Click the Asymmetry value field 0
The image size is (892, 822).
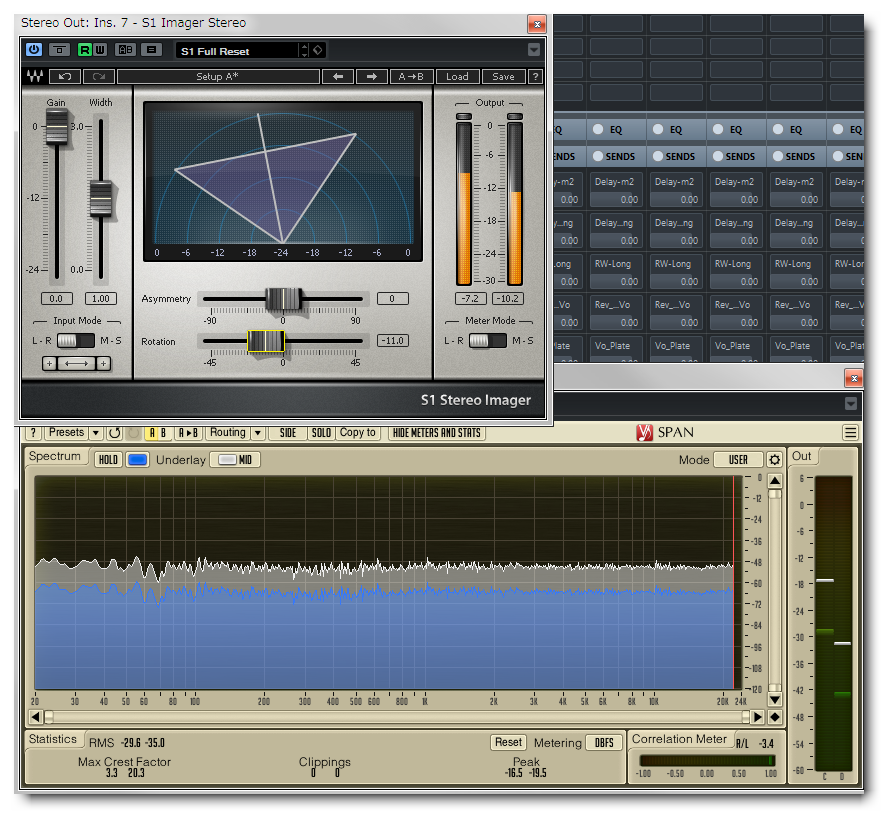click(392, 298)
